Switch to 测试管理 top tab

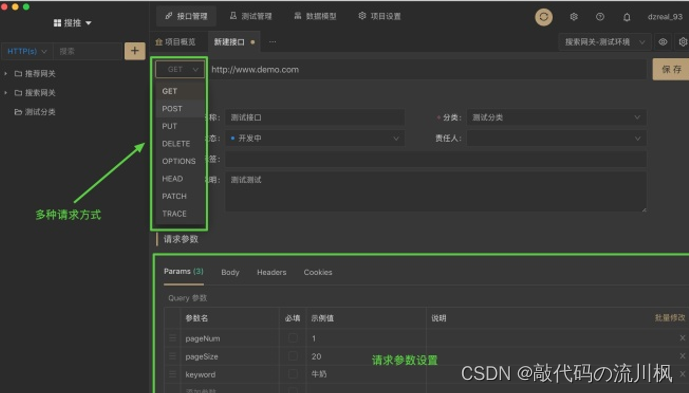pos(250,16)
